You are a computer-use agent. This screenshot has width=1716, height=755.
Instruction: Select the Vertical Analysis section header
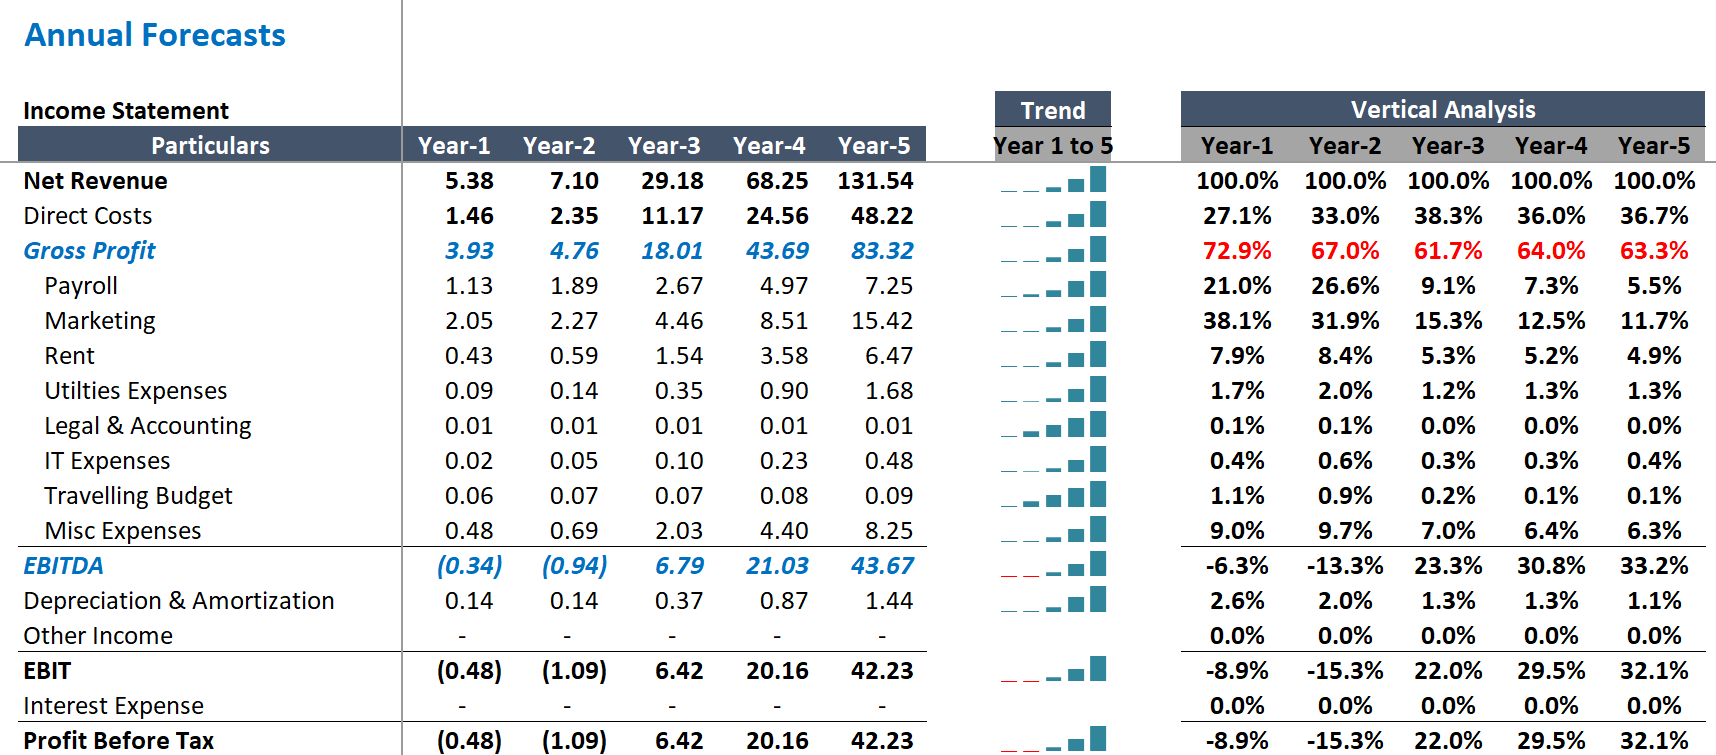click(1442, 109)
